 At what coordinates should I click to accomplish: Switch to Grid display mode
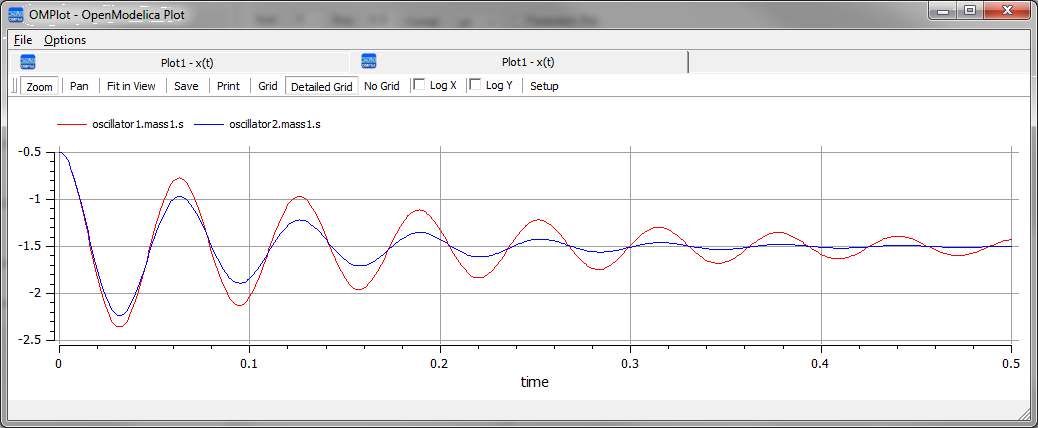pos(268,86)
